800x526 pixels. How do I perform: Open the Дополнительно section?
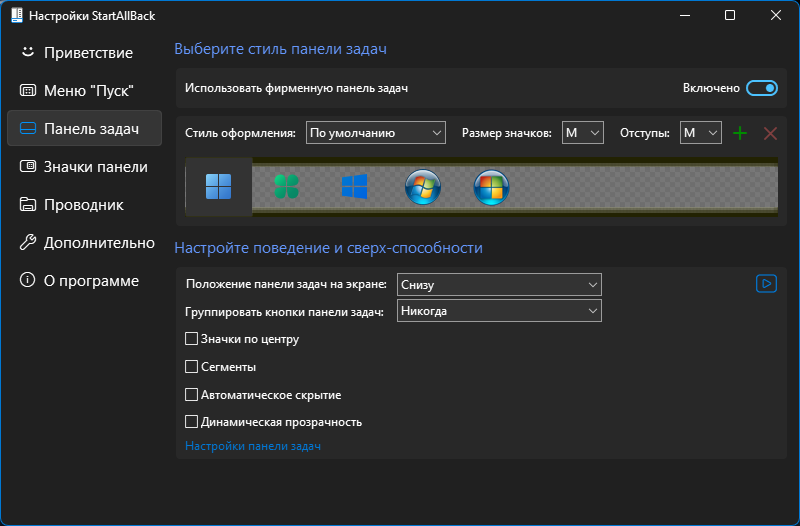pyautogui.click(x=84, y=242)
